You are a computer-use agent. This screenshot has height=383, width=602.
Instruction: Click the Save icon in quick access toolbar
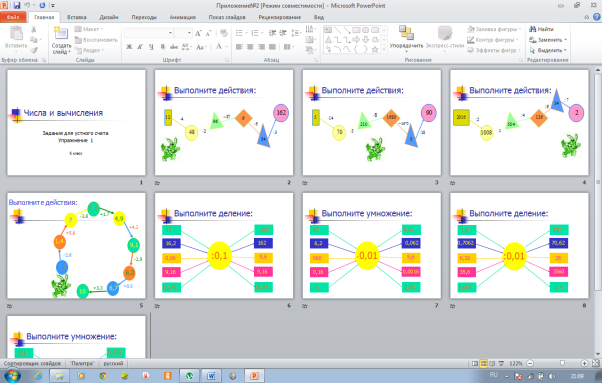click(17, 5)
